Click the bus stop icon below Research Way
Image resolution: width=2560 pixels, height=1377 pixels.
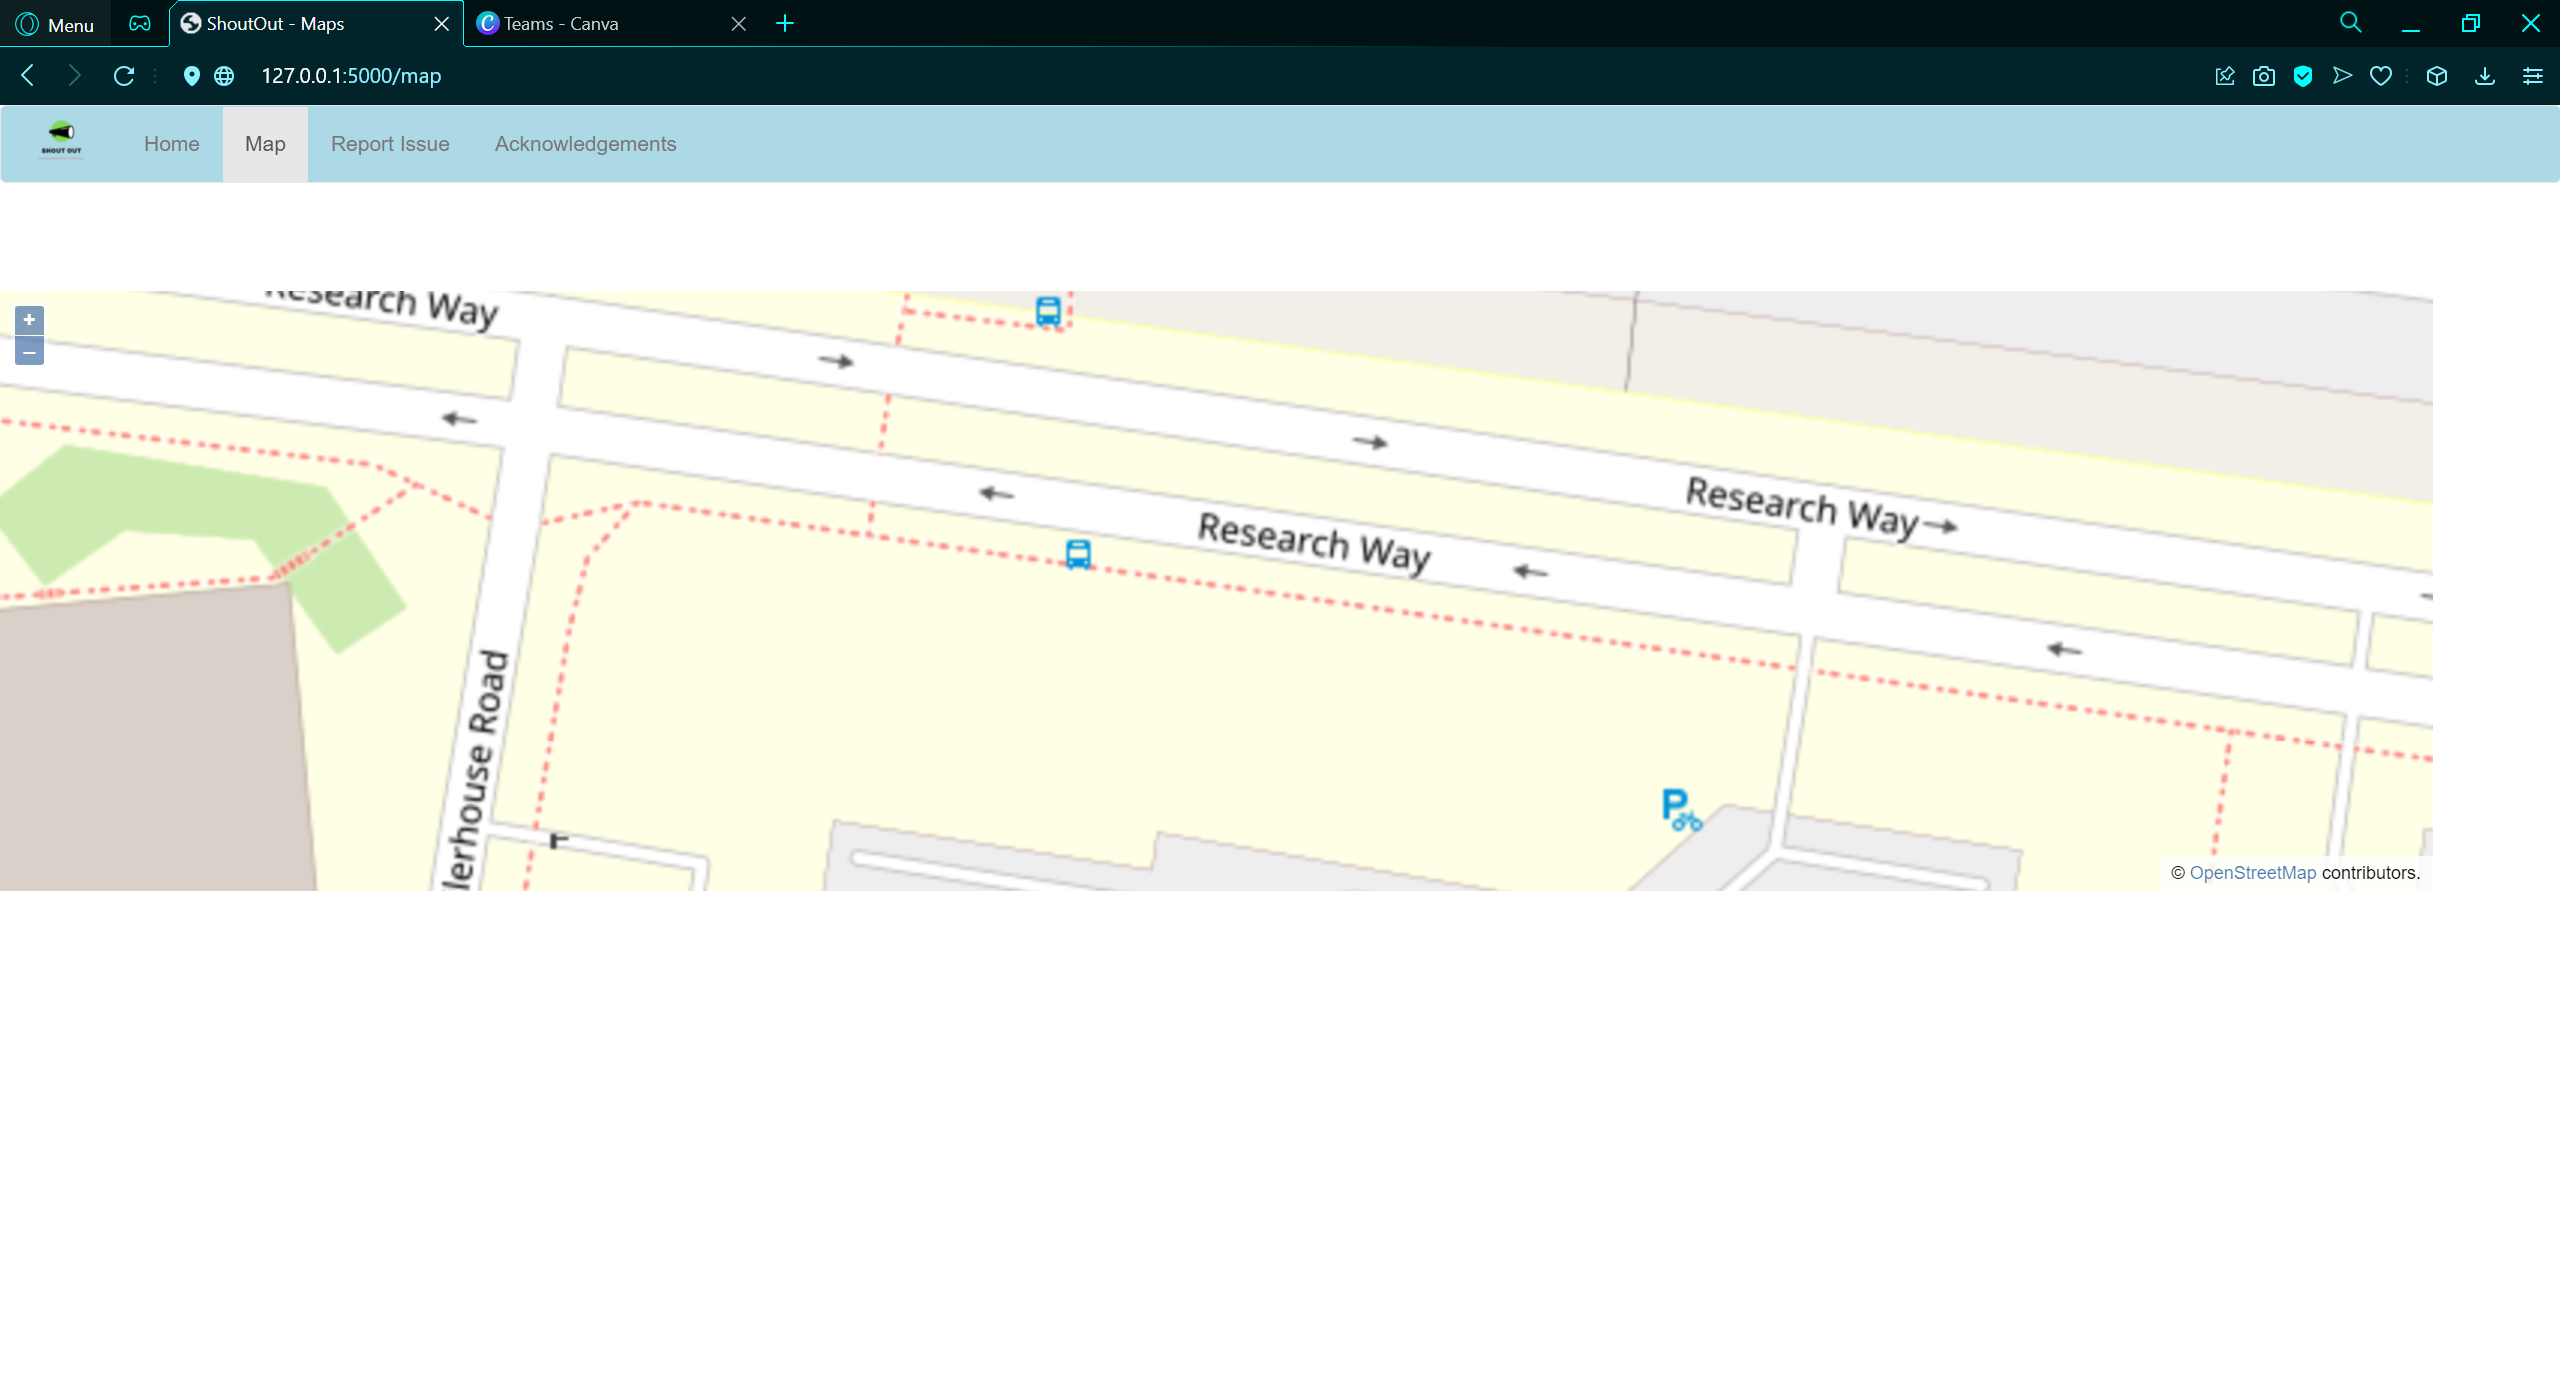1078,554
